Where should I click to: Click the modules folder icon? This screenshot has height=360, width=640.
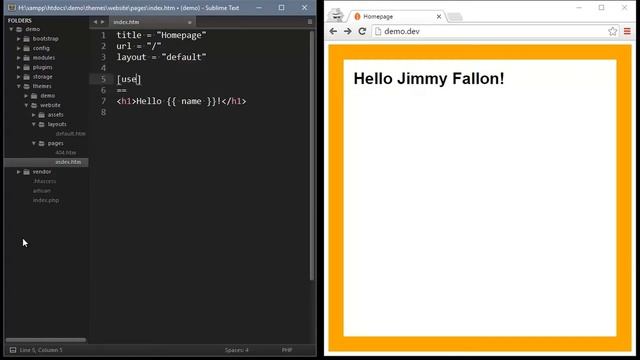[27, 58]
